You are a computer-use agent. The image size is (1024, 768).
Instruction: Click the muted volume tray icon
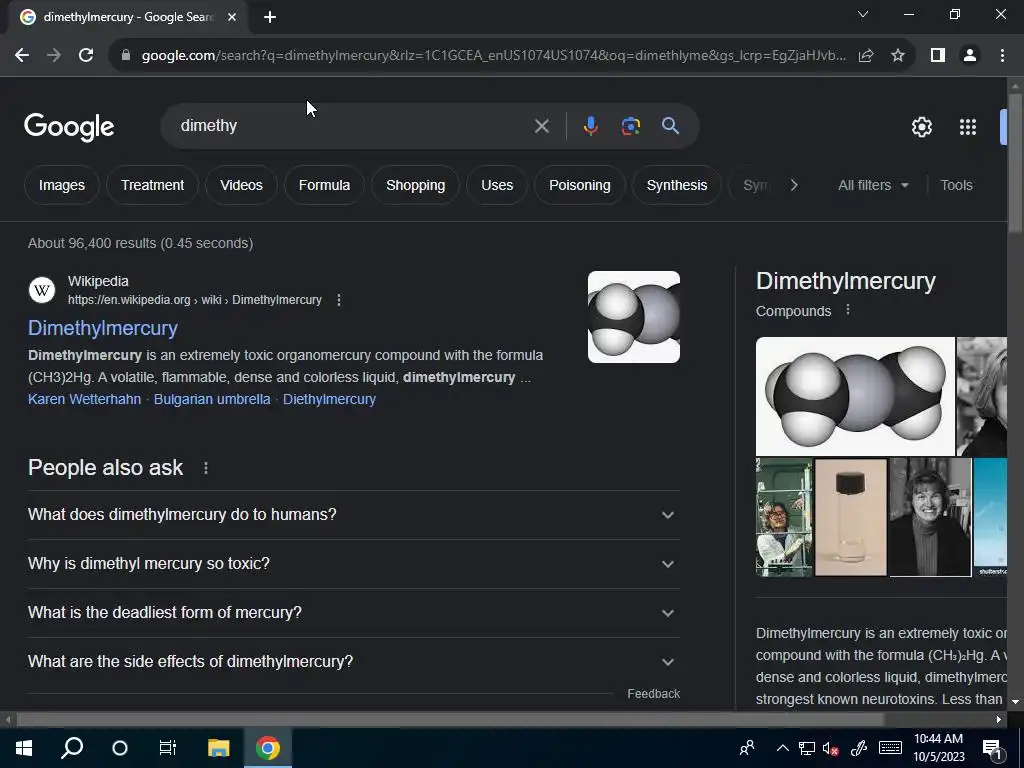831,748
